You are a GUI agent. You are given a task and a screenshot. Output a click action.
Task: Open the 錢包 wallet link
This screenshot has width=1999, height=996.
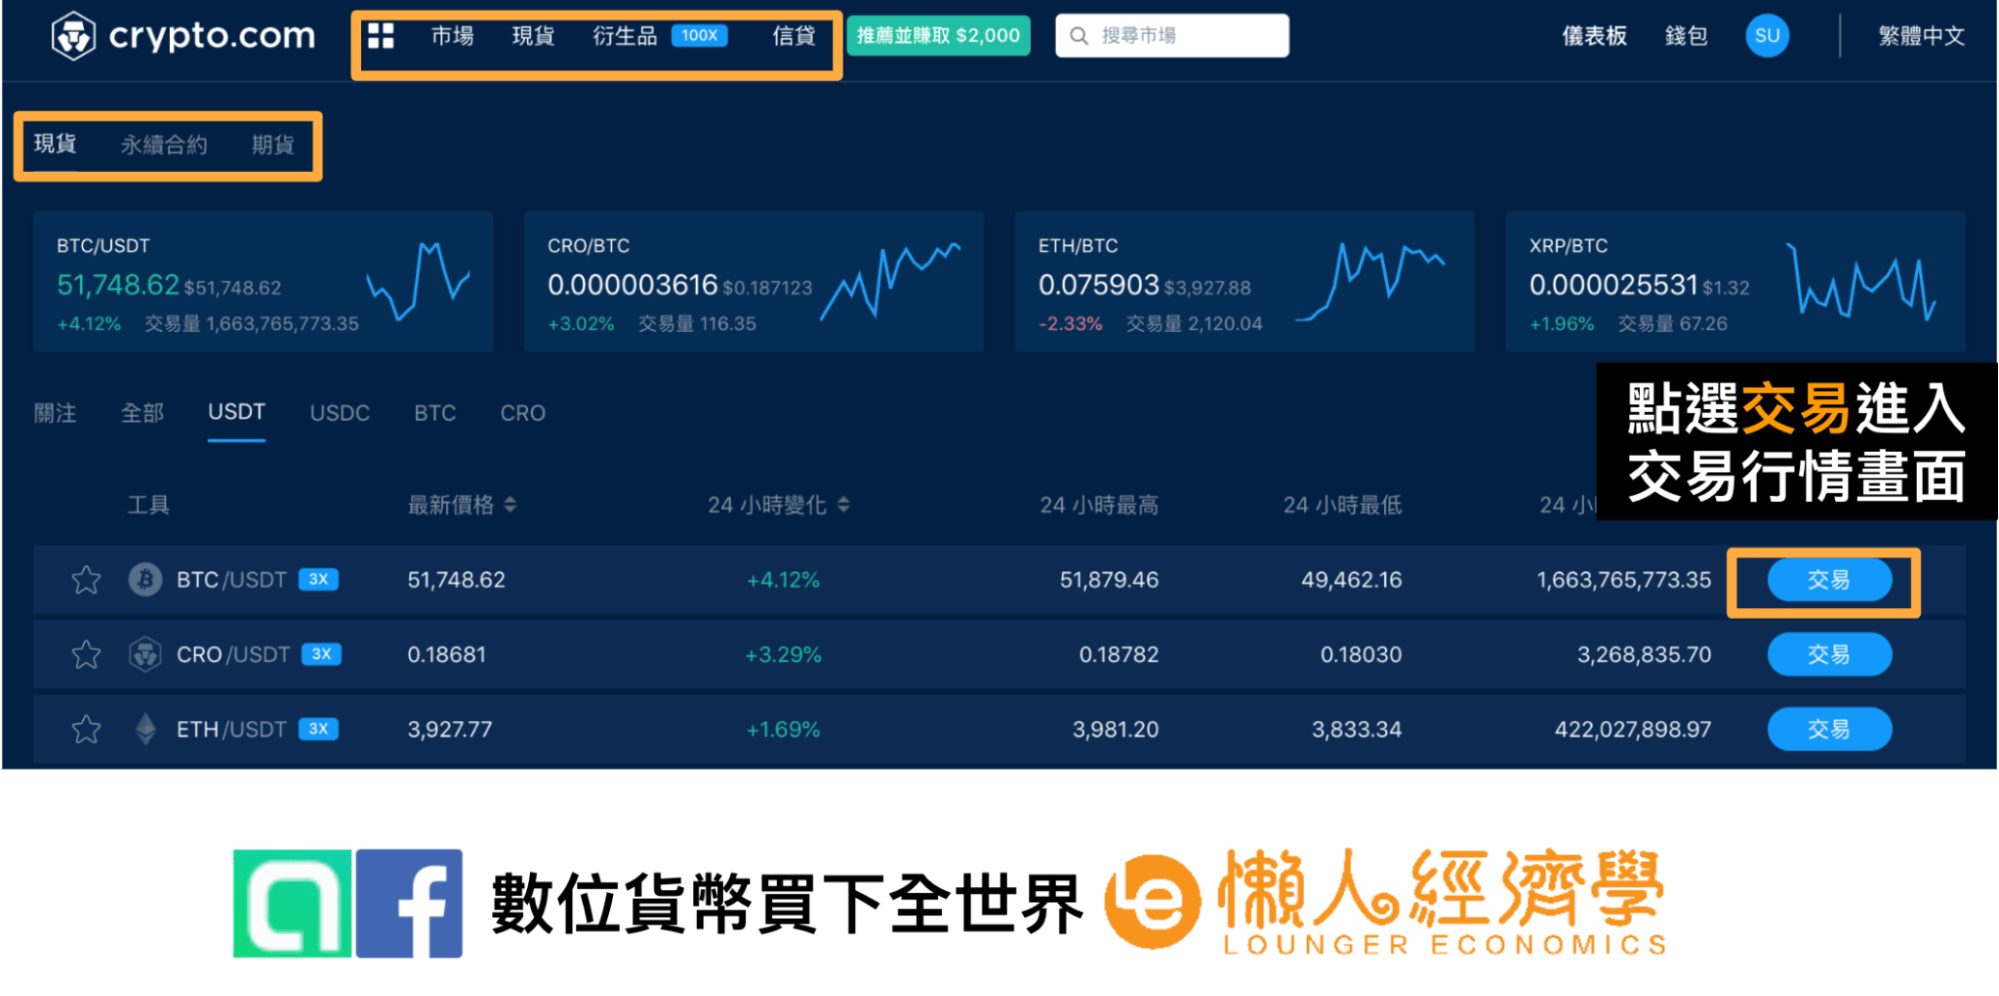coord(1686,36)
